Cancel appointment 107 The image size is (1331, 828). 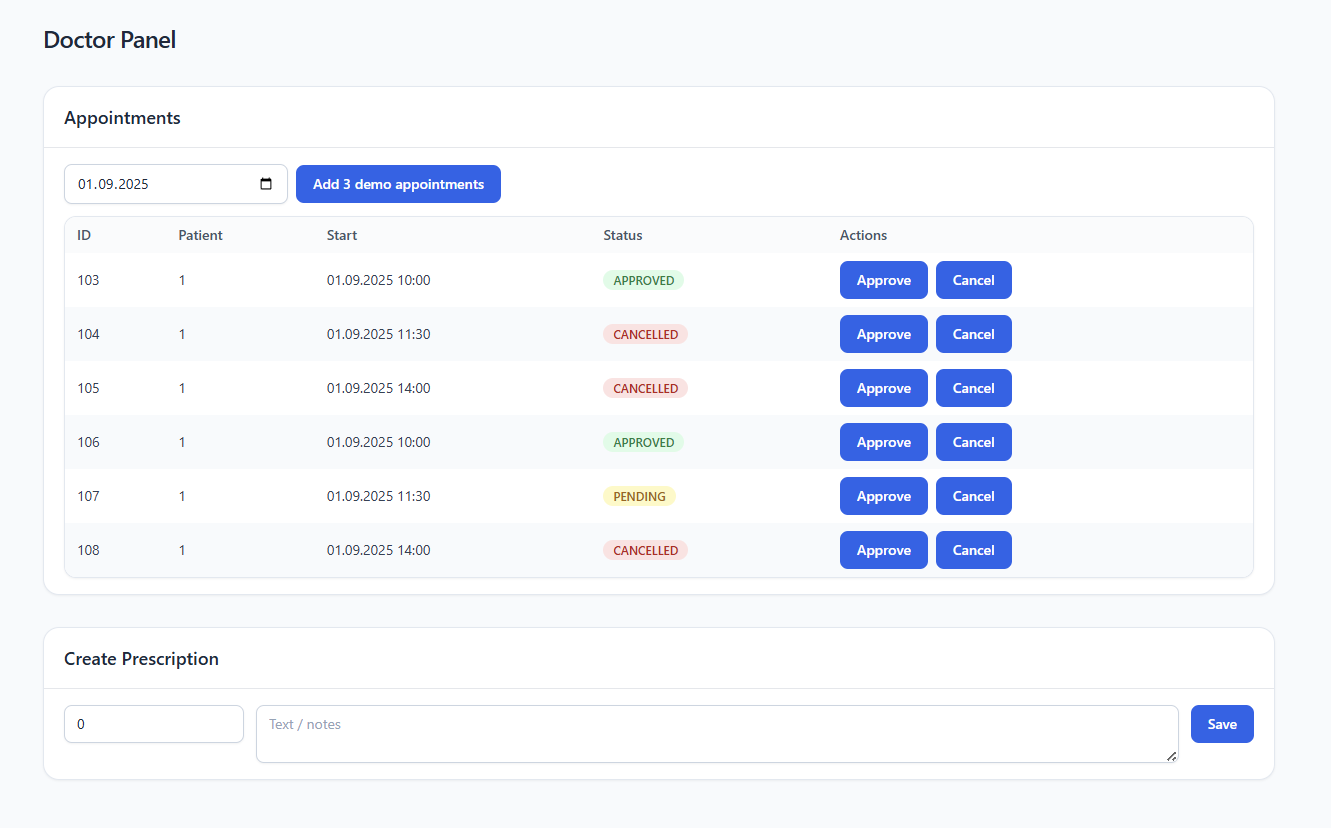[974, 496]
